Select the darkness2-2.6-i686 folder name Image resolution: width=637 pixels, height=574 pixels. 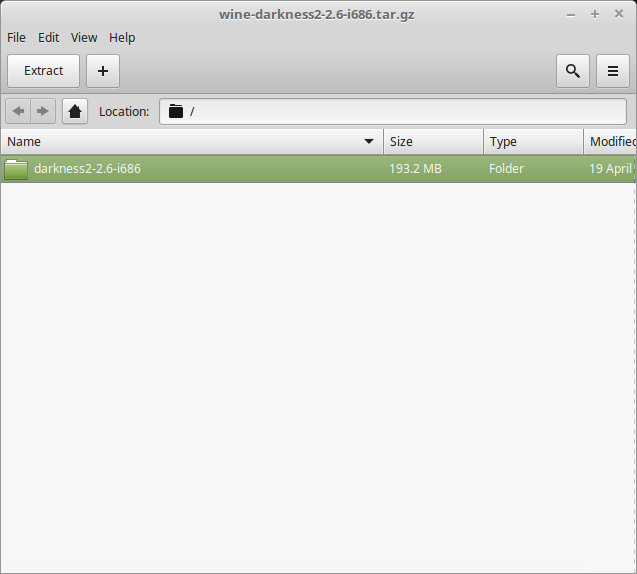87,169
